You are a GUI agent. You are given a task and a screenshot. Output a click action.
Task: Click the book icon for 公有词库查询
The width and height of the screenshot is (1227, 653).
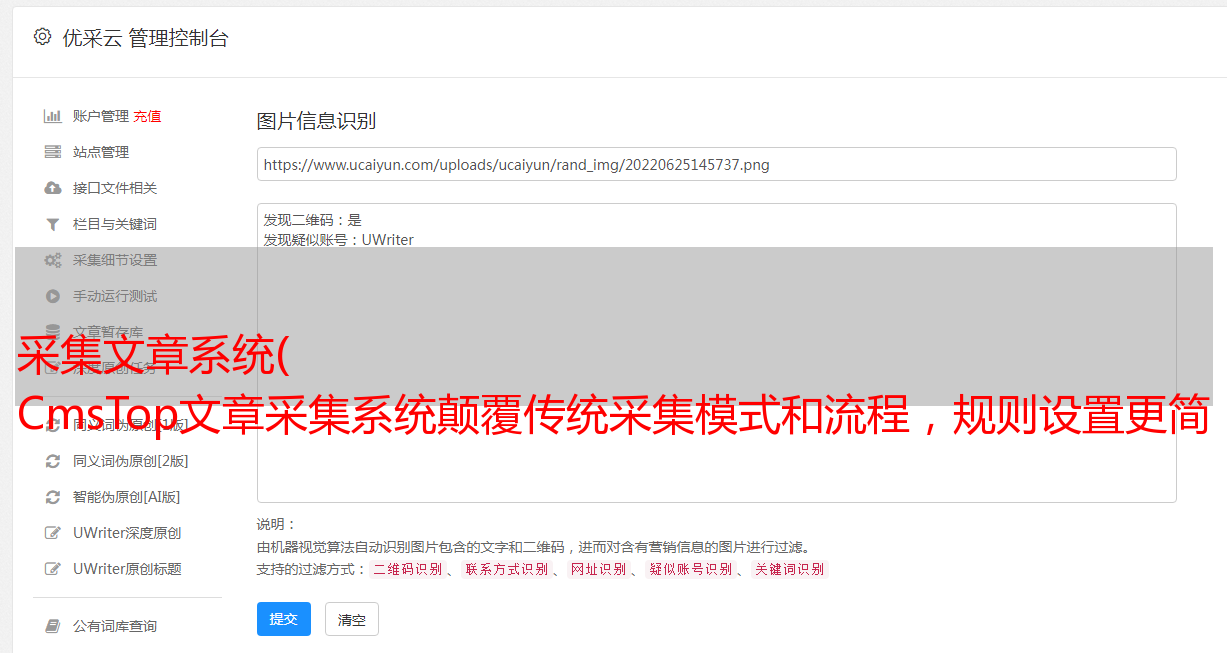click(53, 626)
